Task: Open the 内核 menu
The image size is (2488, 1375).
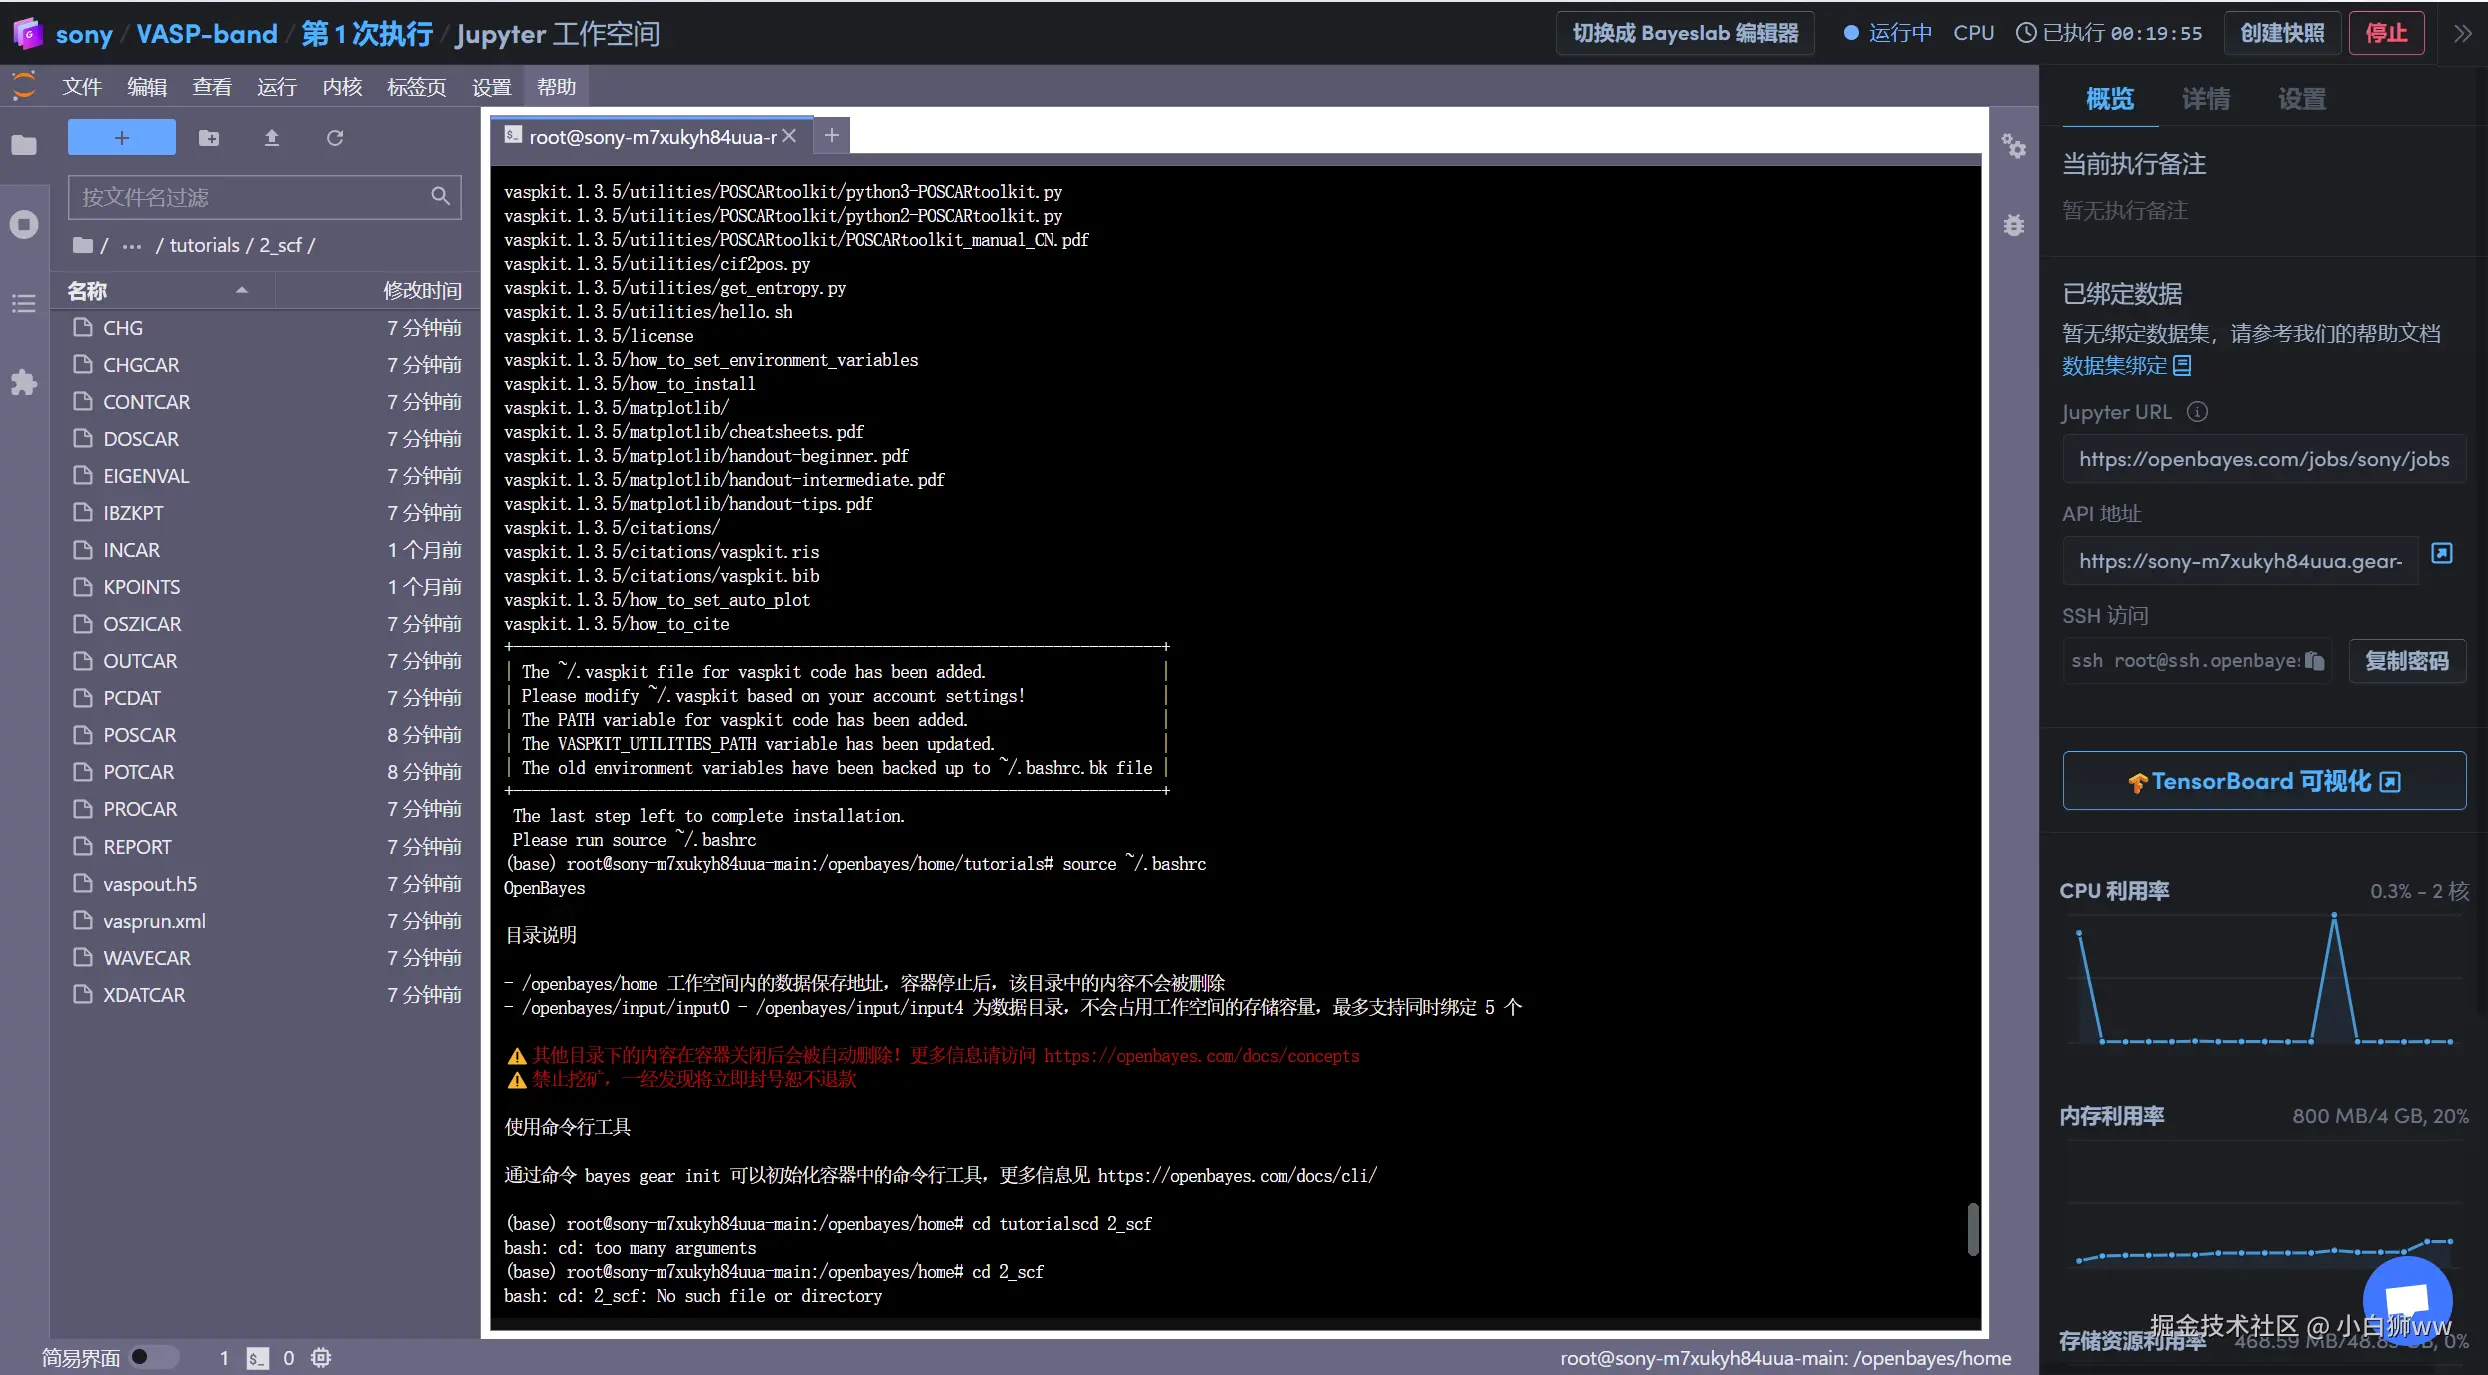Action: click(x=342, y=87)
